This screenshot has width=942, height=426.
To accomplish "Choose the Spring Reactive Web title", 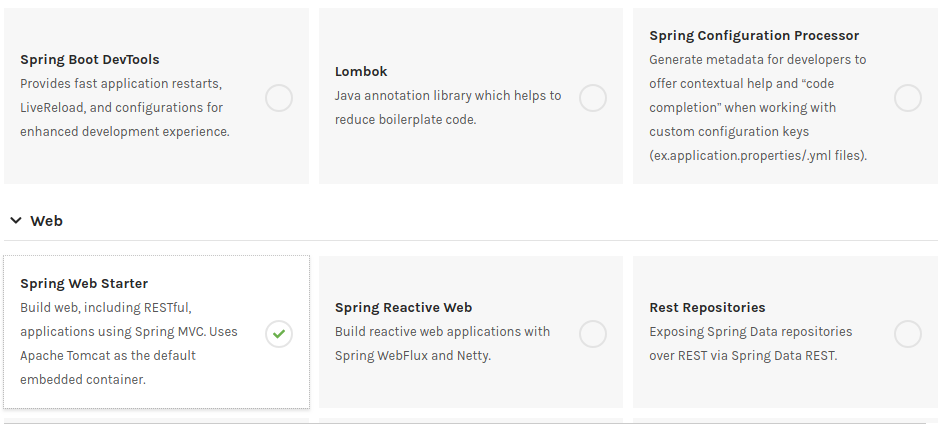I will pos(403,308).
